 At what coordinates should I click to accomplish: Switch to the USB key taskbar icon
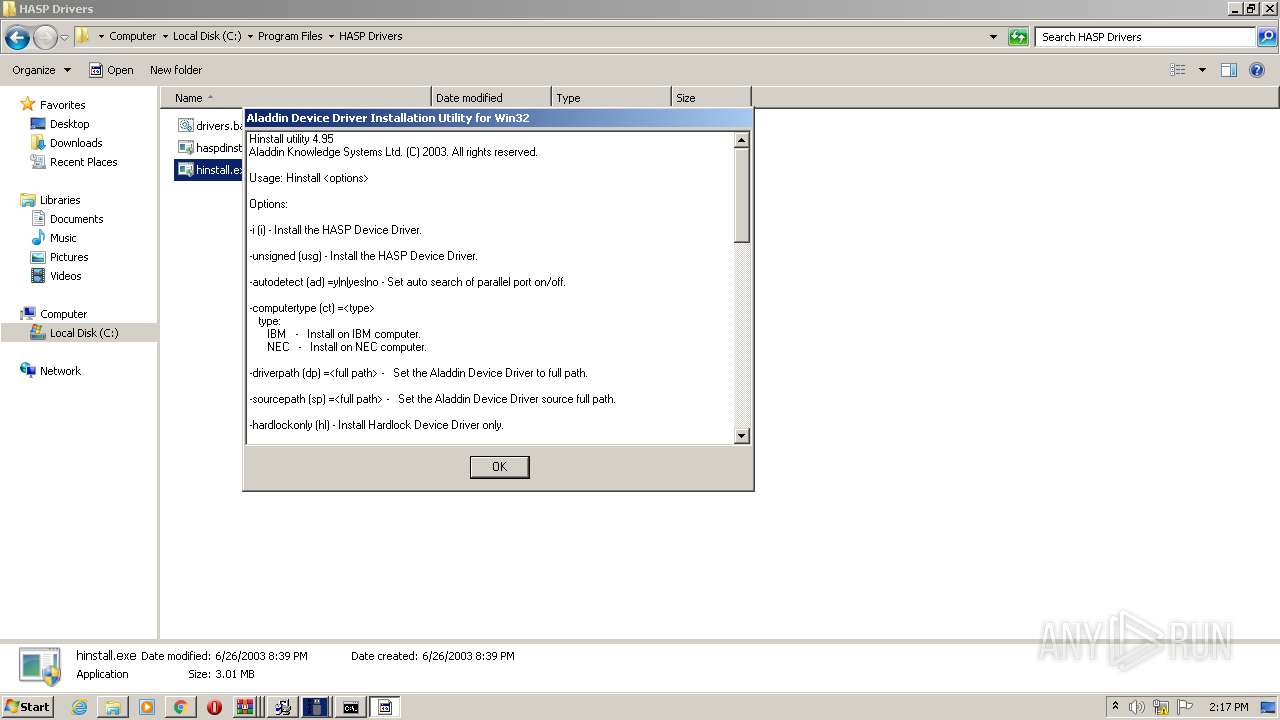(315, 707)
